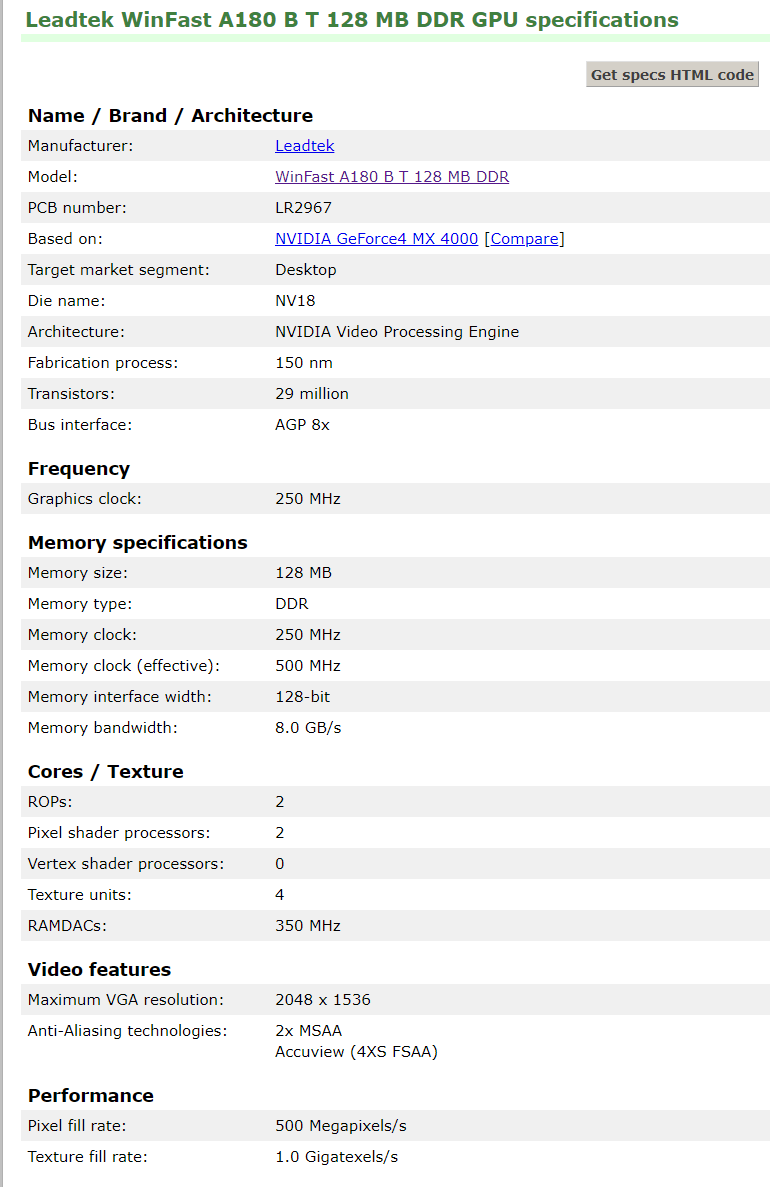Click the Accuview (4XS FSAA) text
The height and width of the screenshot is (1187, 770).
(x=356, y=1052)
